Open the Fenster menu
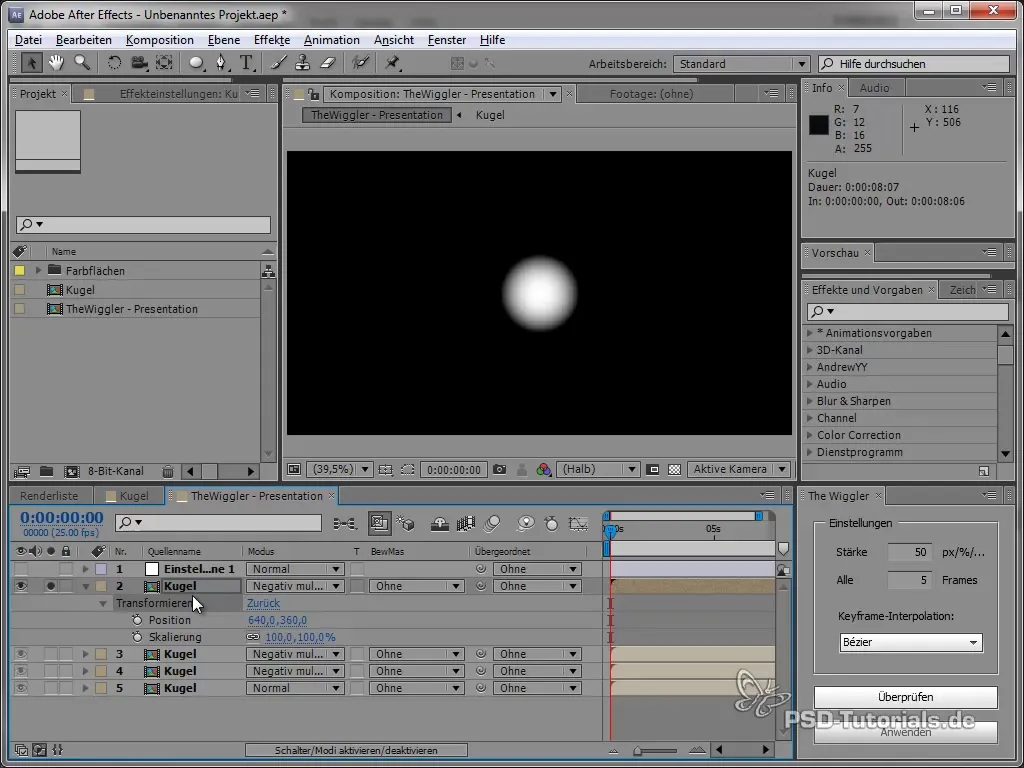The width and height of the screenshot is (1024, 768). (447, 40)
